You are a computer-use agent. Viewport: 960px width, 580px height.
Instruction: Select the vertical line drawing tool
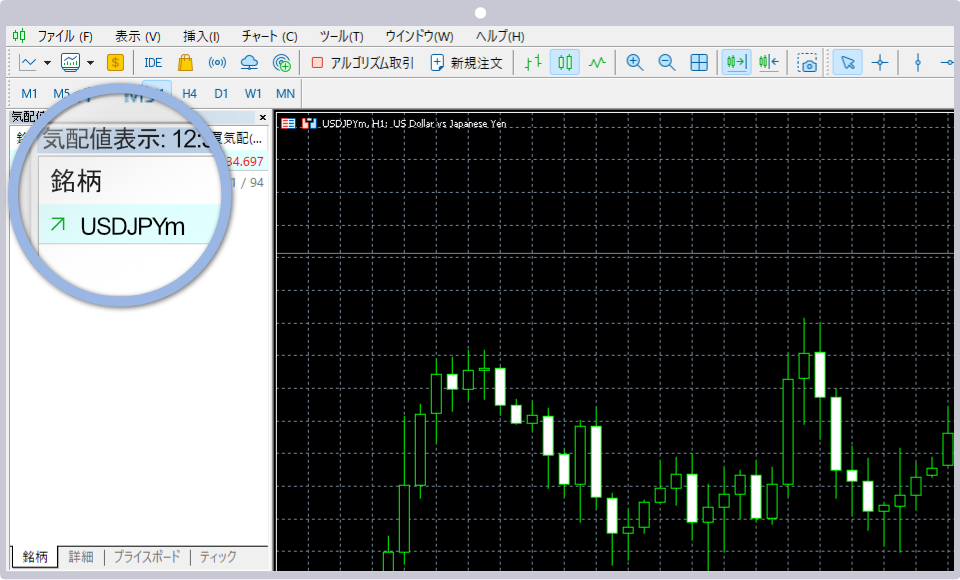pyautogui.click(x=918, y=62)
